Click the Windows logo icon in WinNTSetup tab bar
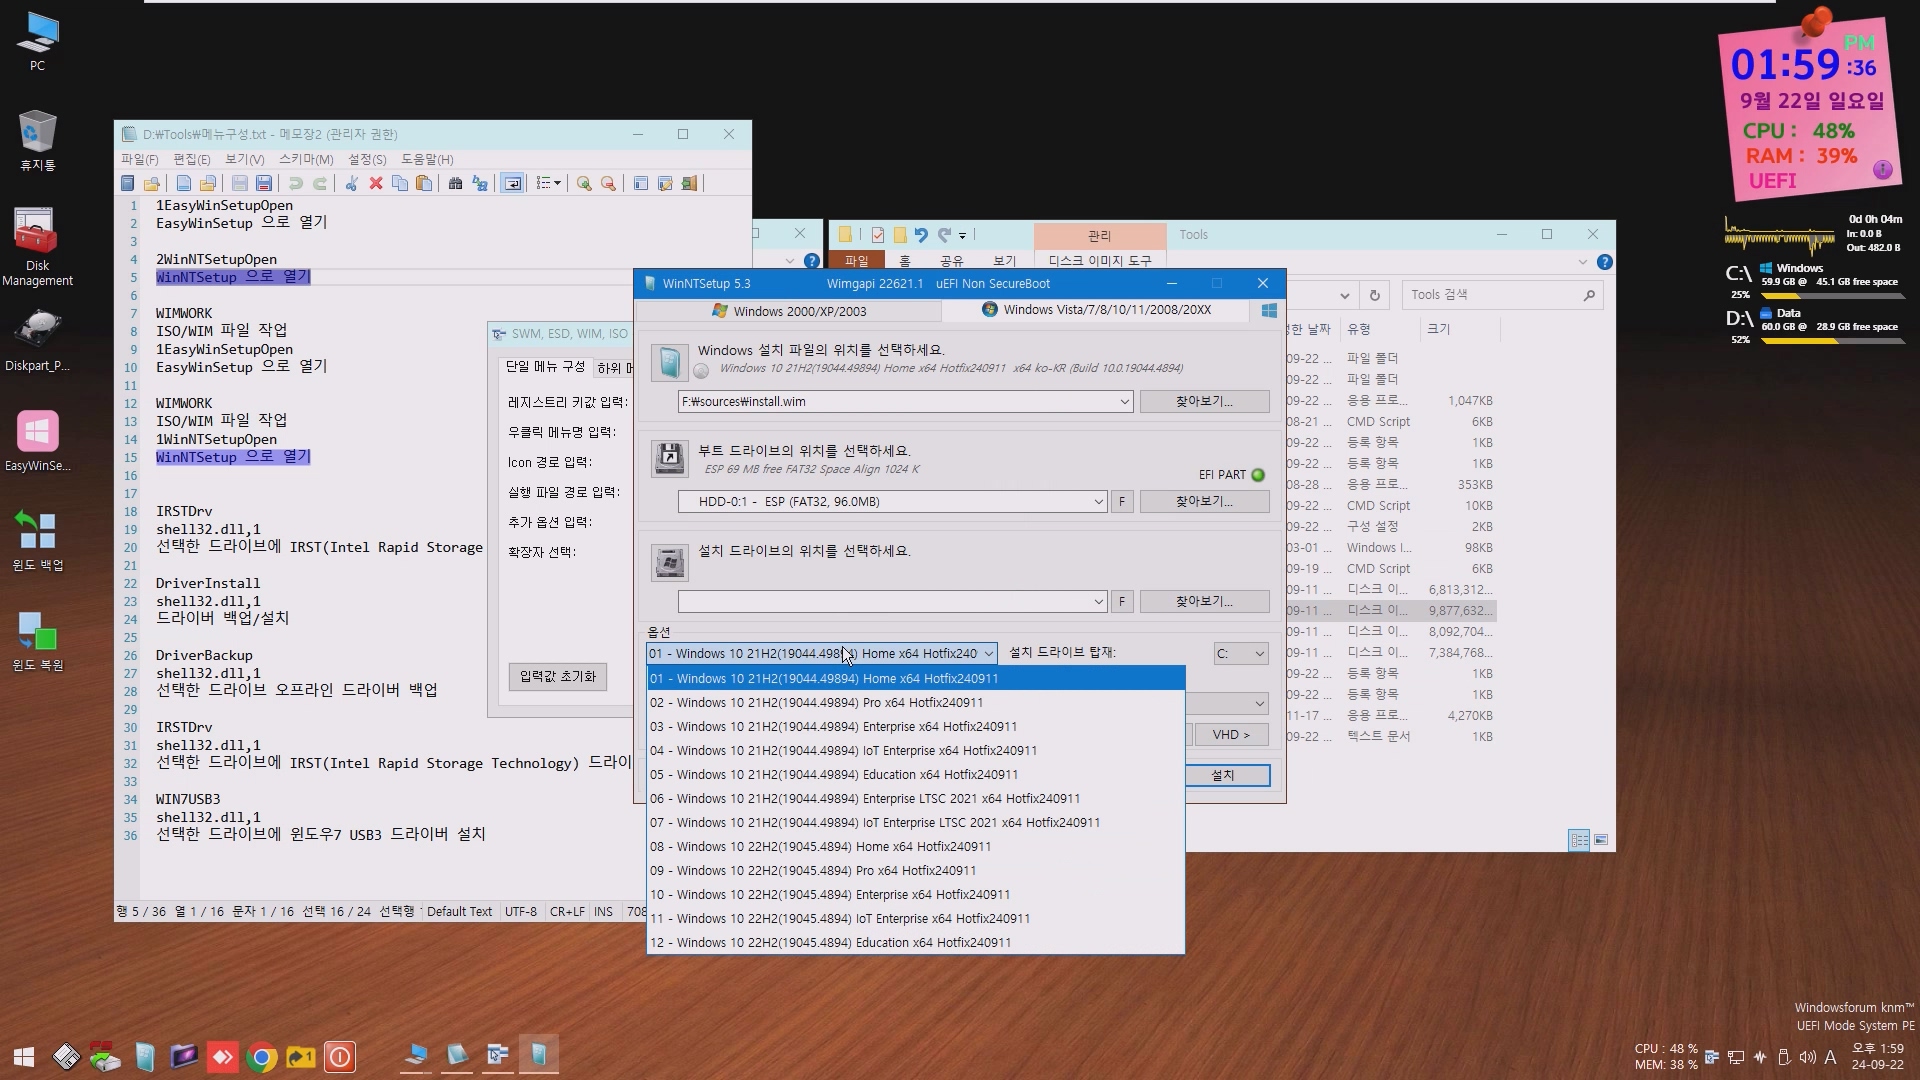1920x1080 pixels. coord(1269,311)
